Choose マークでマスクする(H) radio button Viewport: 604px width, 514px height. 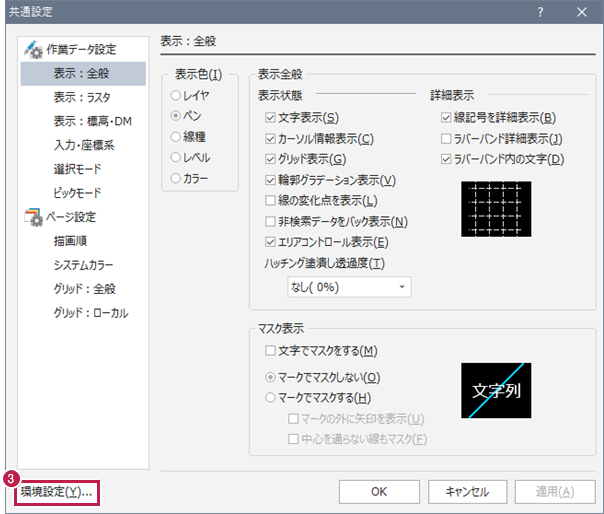270,397
